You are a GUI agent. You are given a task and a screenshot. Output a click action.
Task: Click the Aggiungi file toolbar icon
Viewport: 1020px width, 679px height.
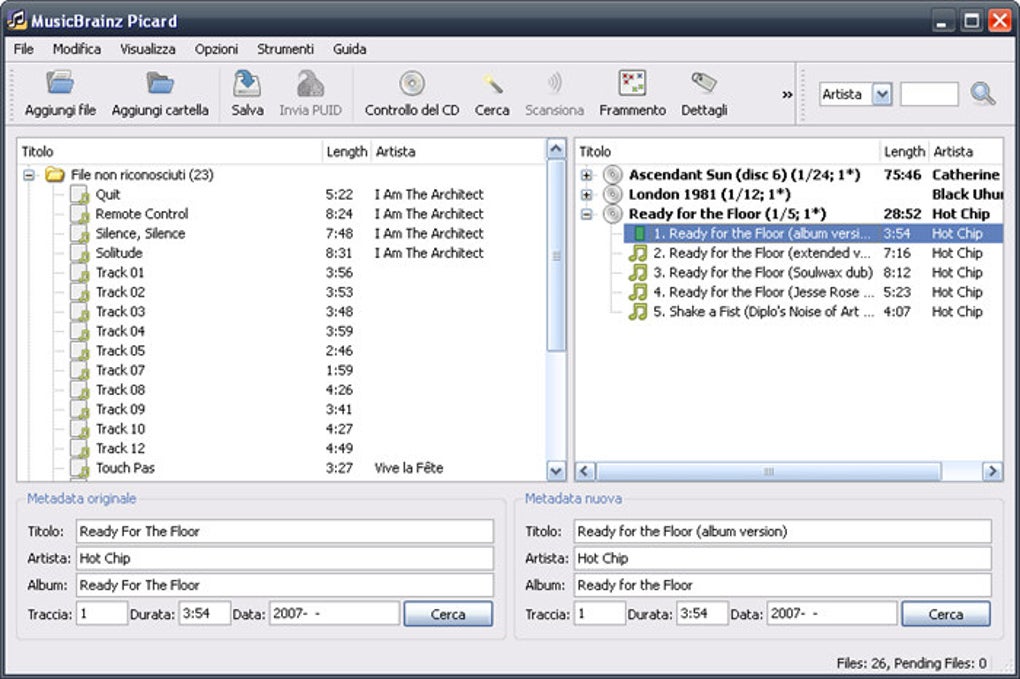60,83
